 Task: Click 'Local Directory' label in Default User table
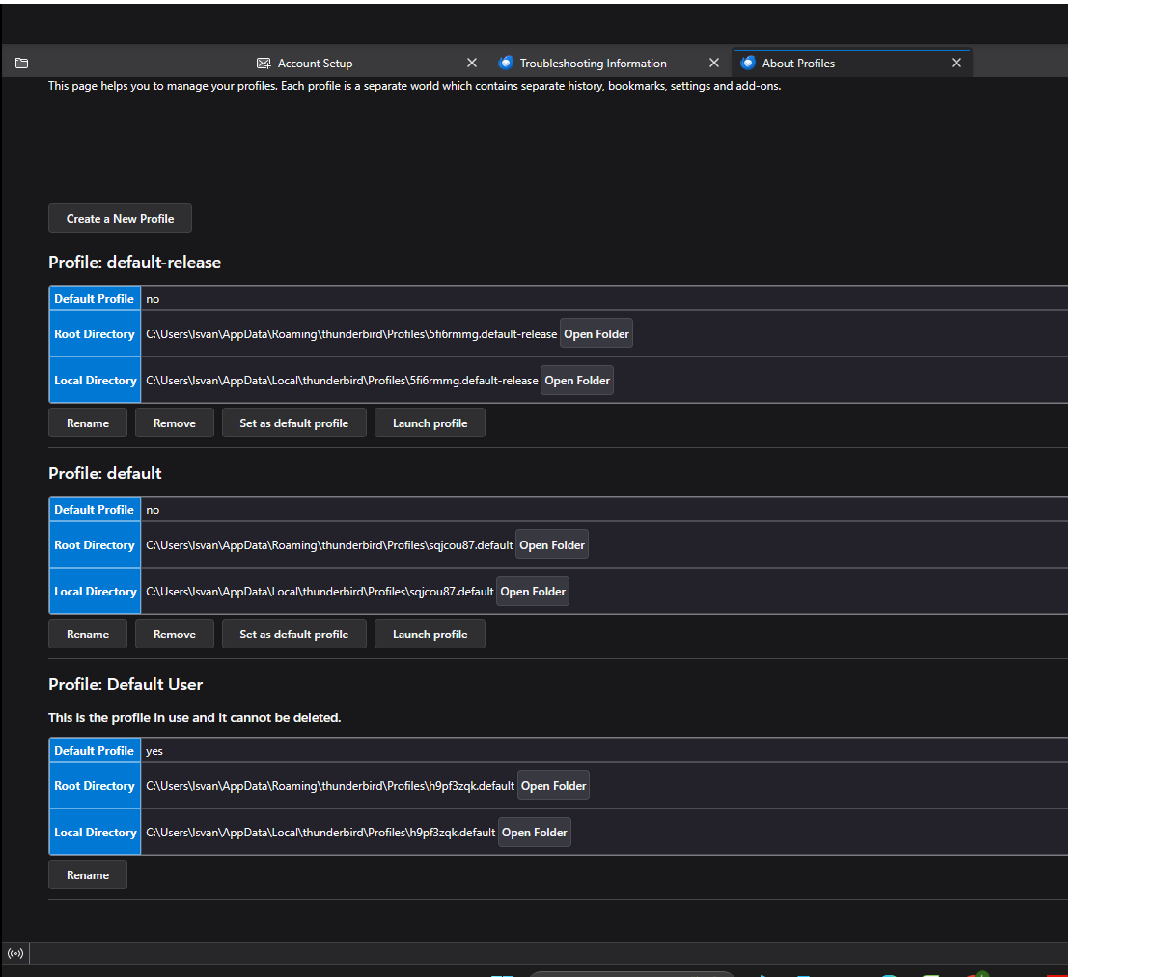96,832
